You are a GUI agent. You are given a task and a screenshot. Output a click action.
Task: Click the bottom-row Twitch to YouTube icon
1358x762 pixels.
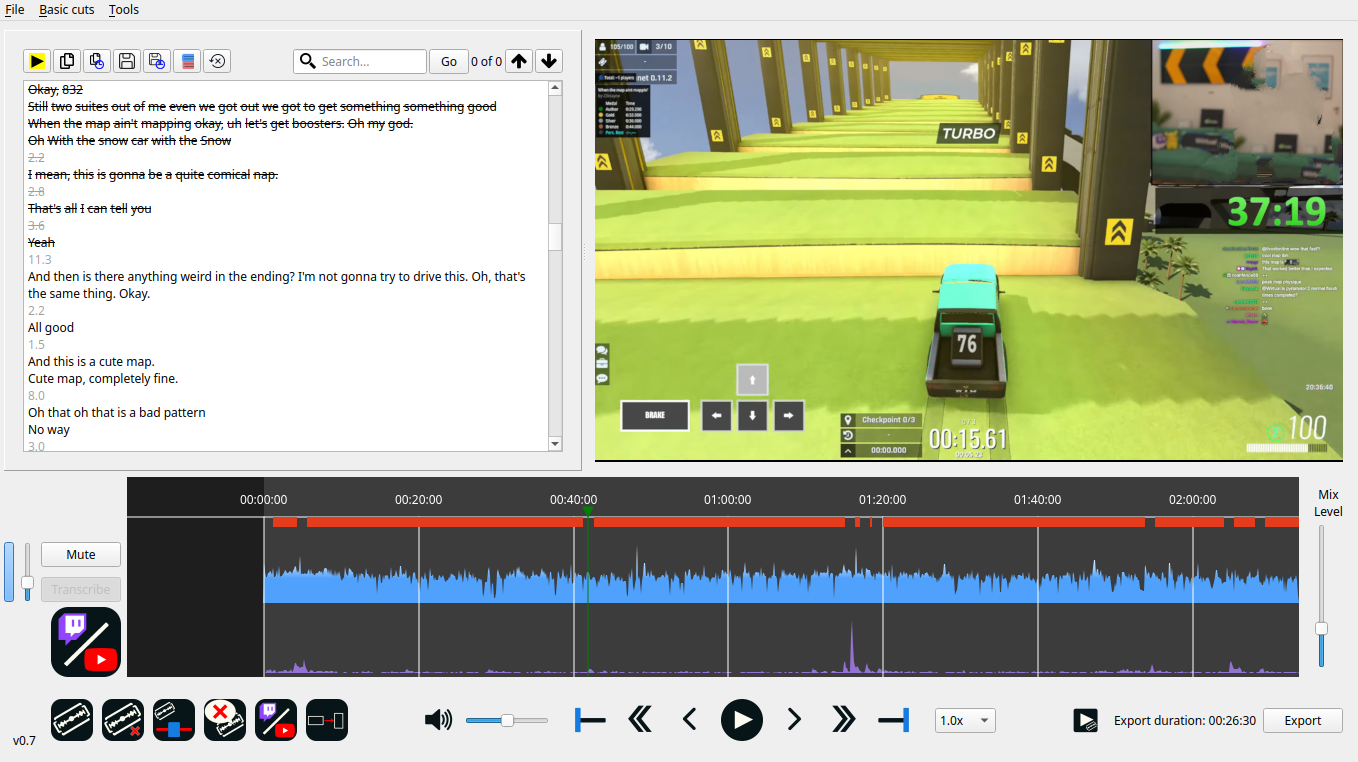pos(276,720)
